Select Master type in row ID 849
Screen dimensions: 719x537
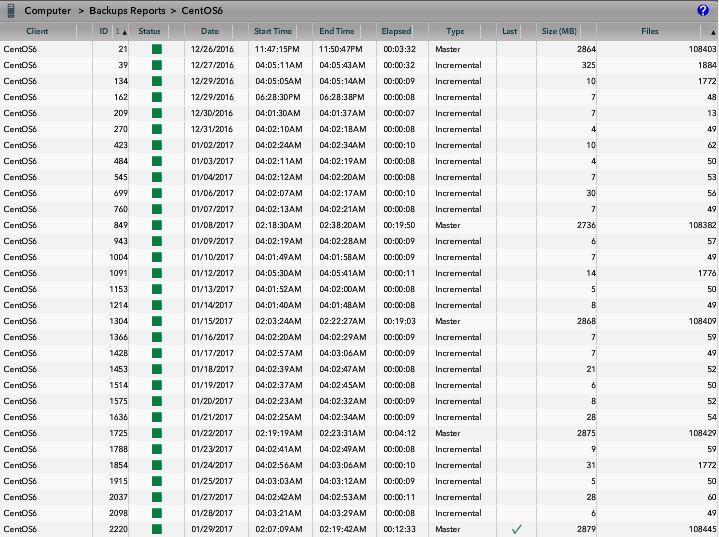pos(448,225)
